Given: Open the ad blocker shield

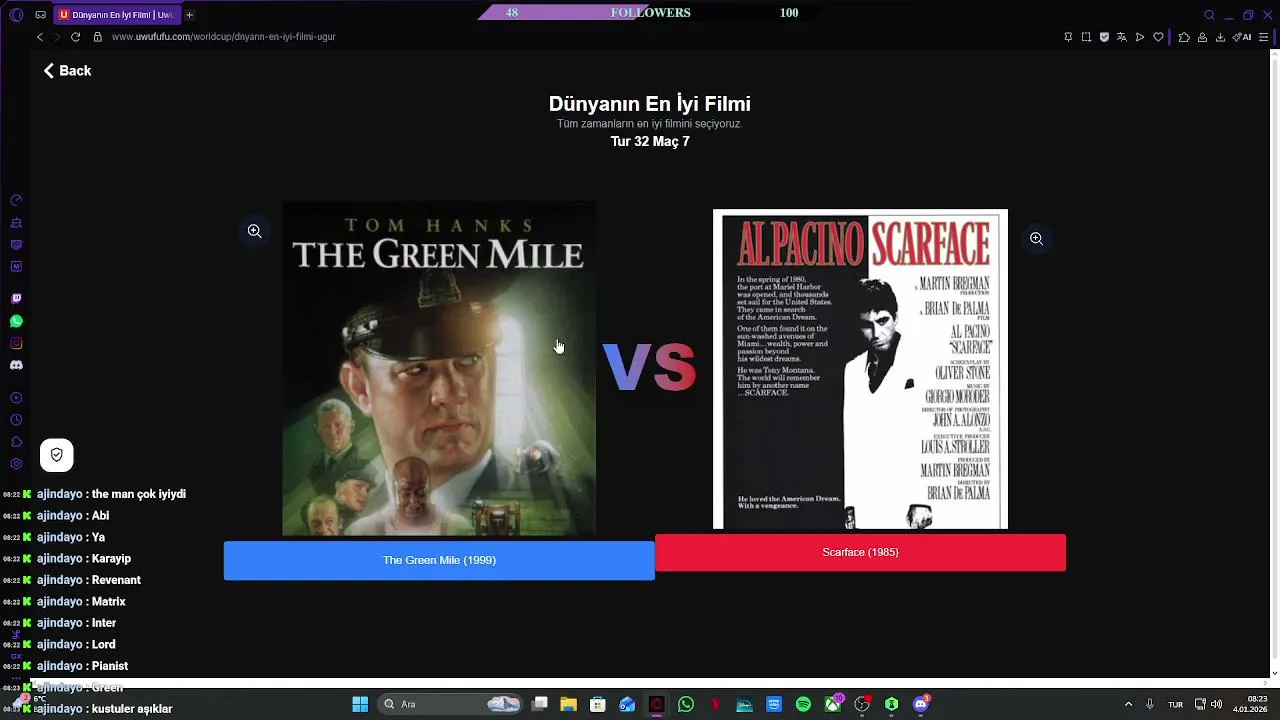Looking at the screenshot, I should click(x=1104, y=37).
